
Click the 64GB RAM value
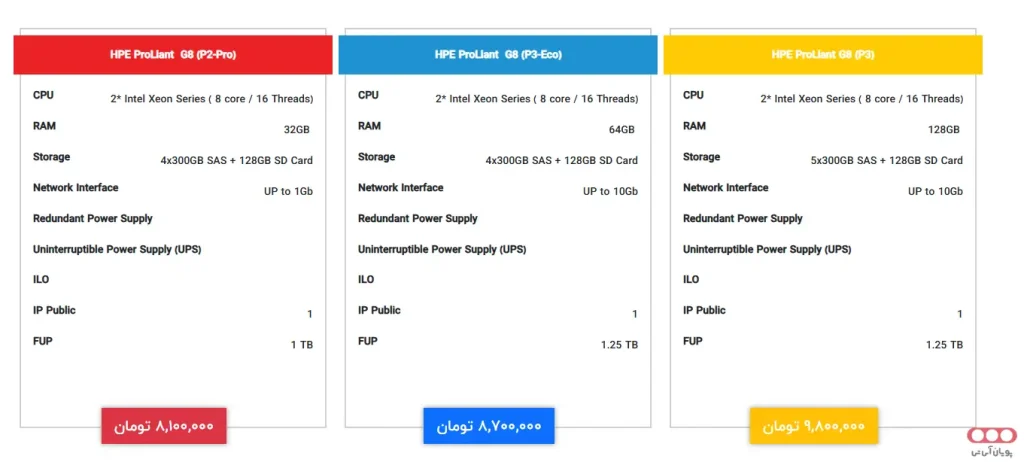(622, 130)
